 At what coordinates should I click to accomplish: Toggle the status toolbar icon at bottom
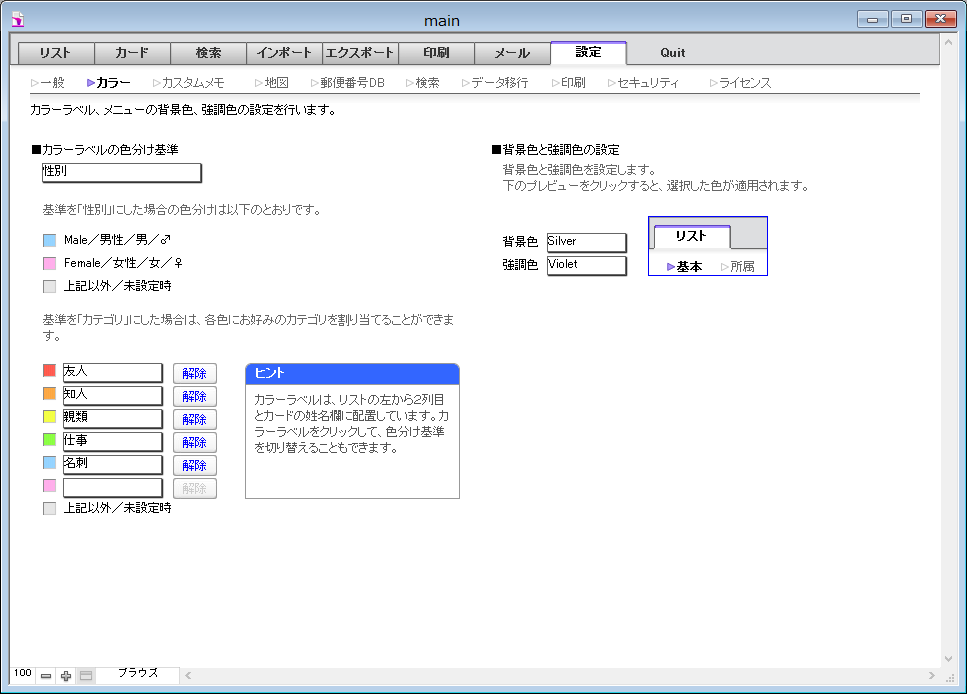pyautogui.click(x=86, y=676)
